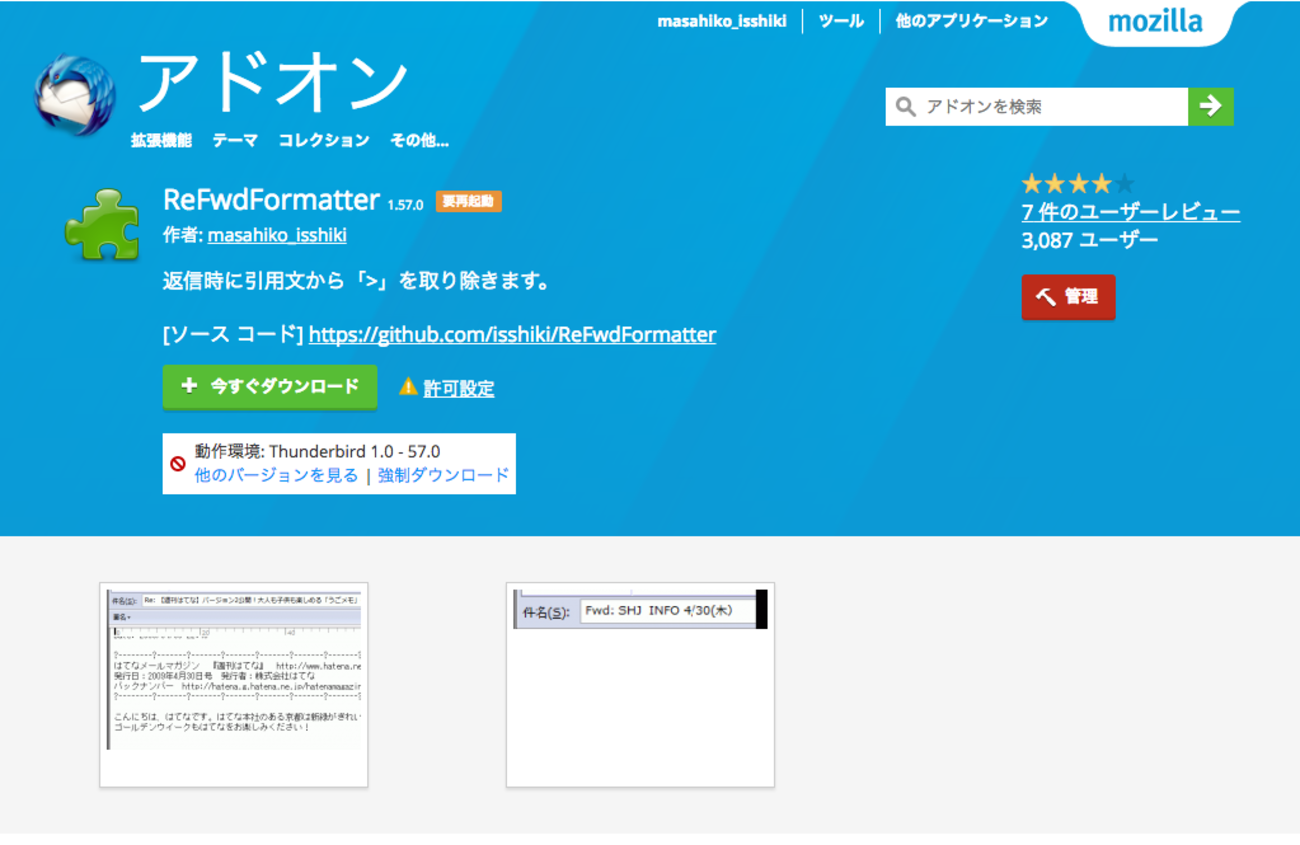Viewport: 1300px width, 845px height.
Task: Open the 7 件のユーザーレビュー link
Action: click(x=1131, y=212)
